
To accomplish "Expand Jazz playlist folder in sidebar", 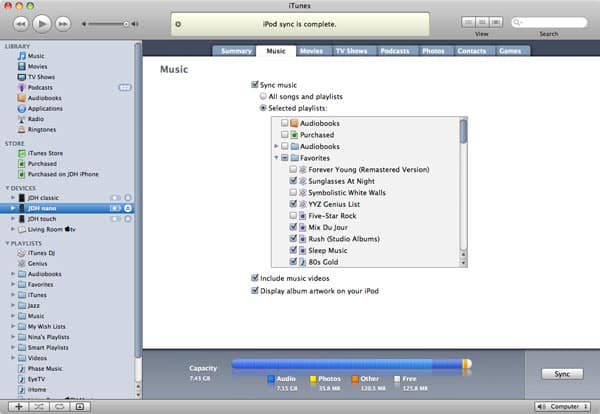I will (13, 305).
